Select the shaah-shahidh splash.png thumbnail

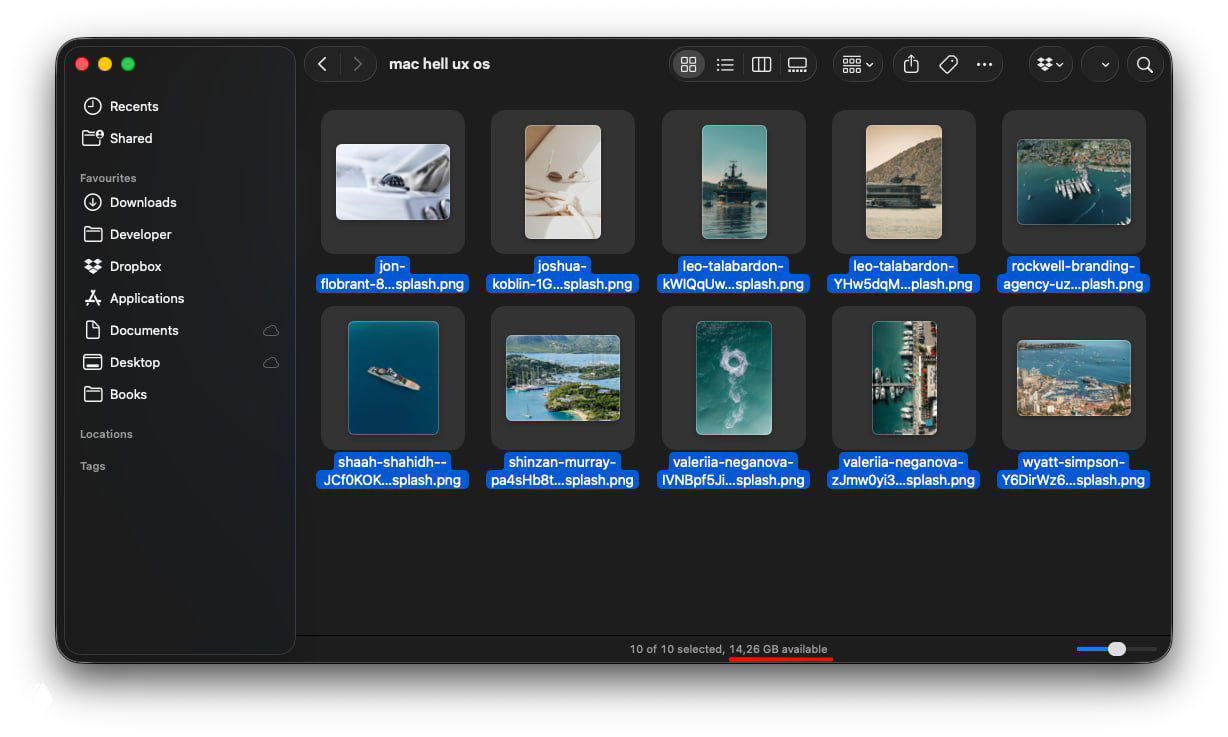392,378
